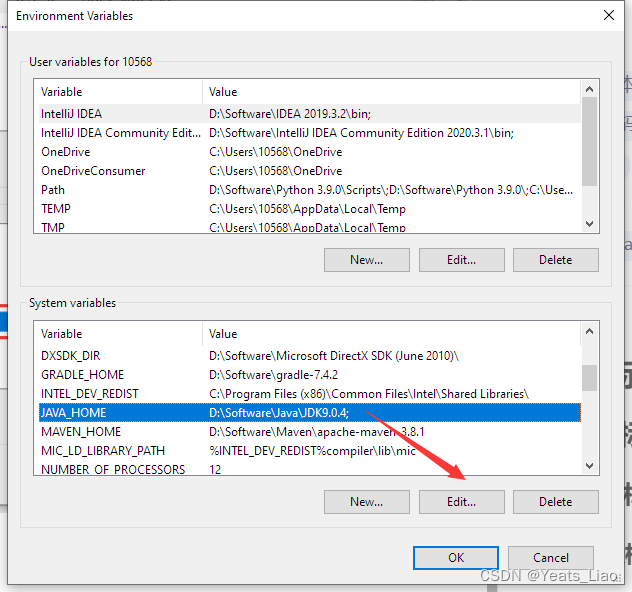Click value %INTEL_DEV_REDIST%compiler\lib\mic
This screenshot has width=632, height=592.
[312, 451]
